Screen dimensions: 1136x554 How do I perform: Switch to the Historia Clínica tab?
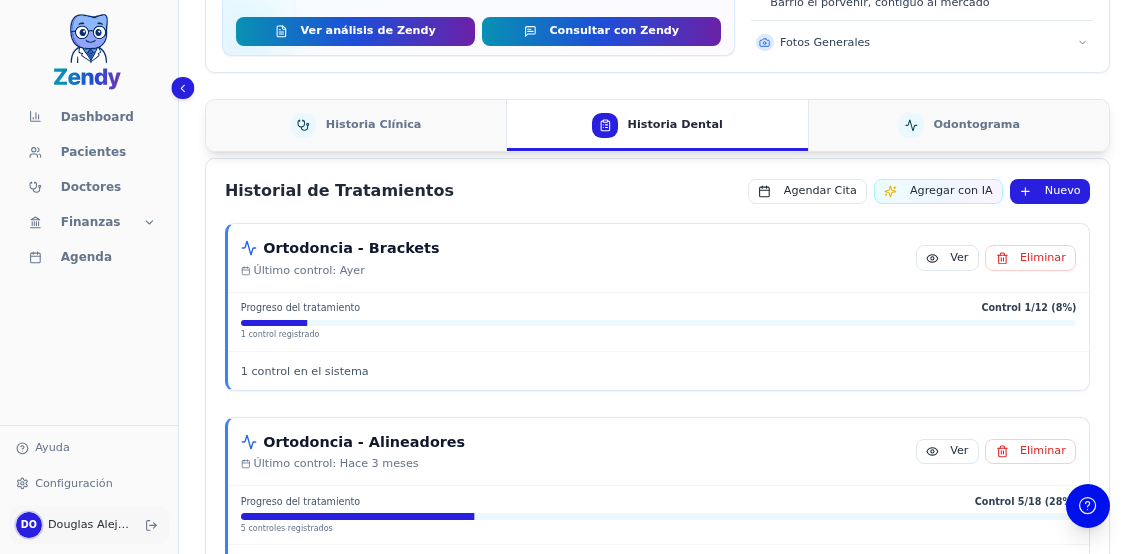coord(356,125)
